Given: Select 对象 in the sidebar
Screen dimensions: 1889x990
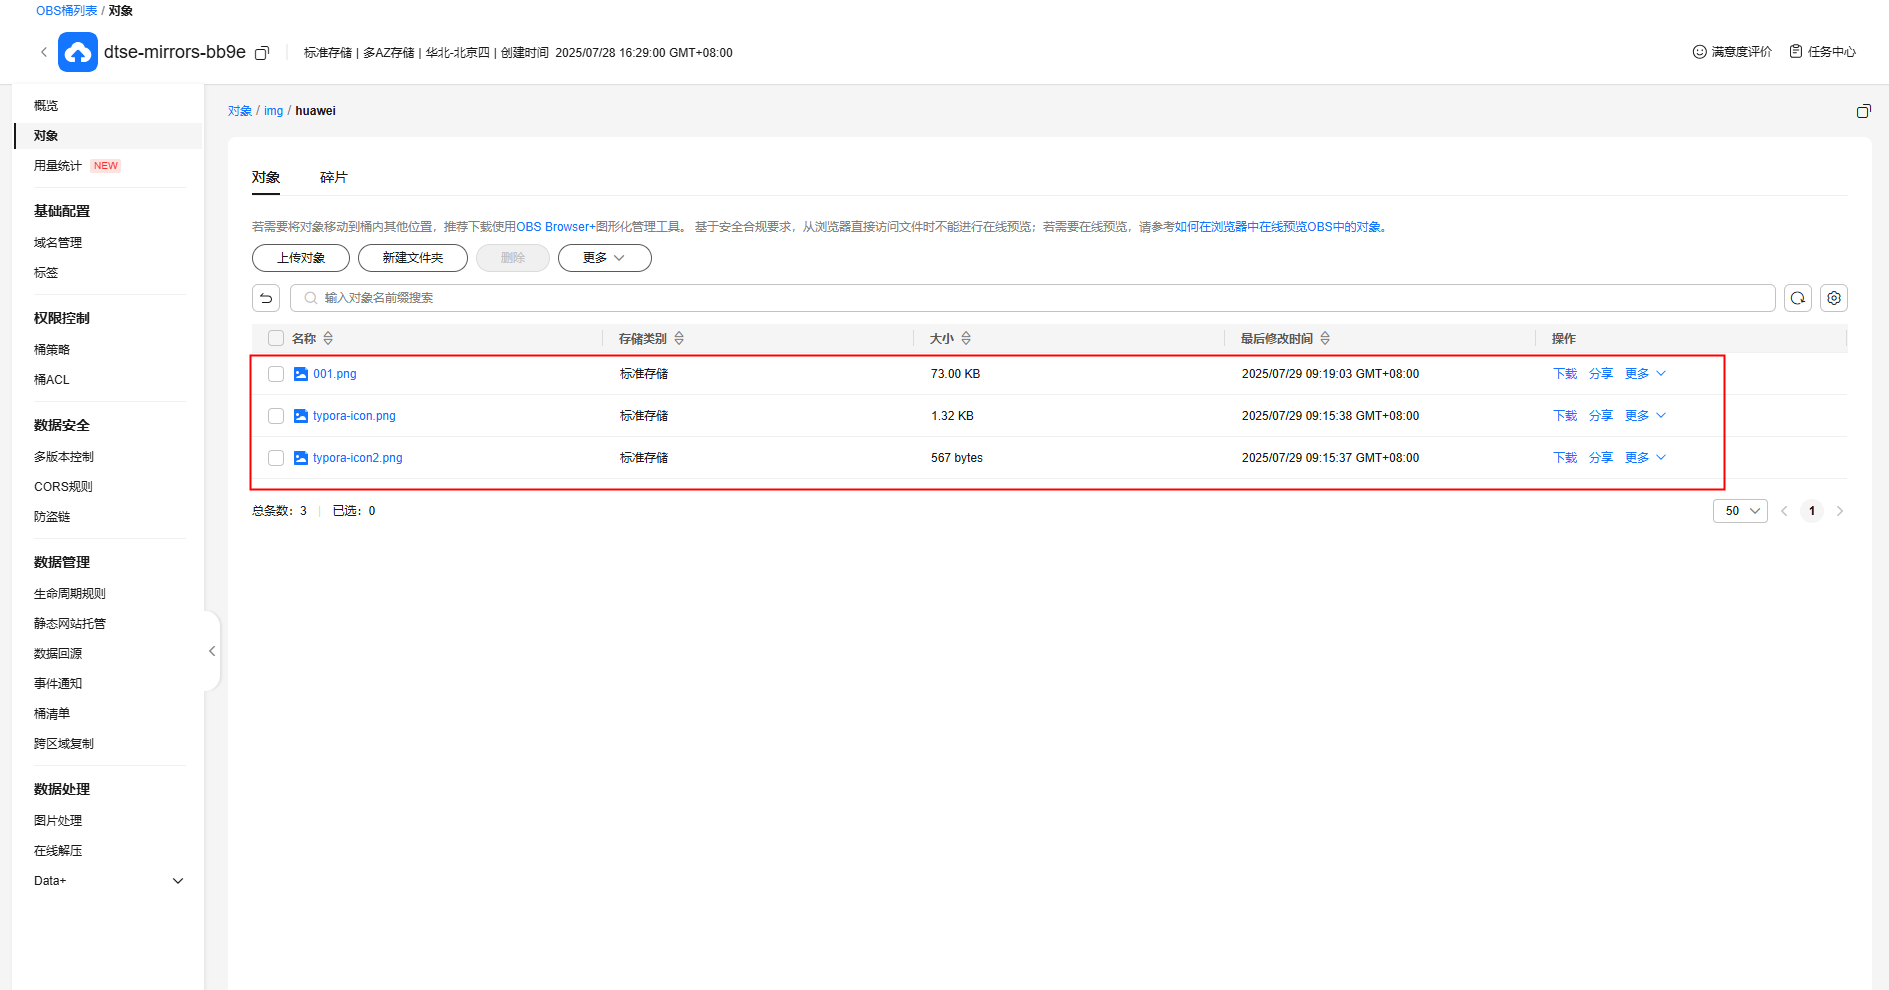Looking at the screenshot, I should (46, 136).
